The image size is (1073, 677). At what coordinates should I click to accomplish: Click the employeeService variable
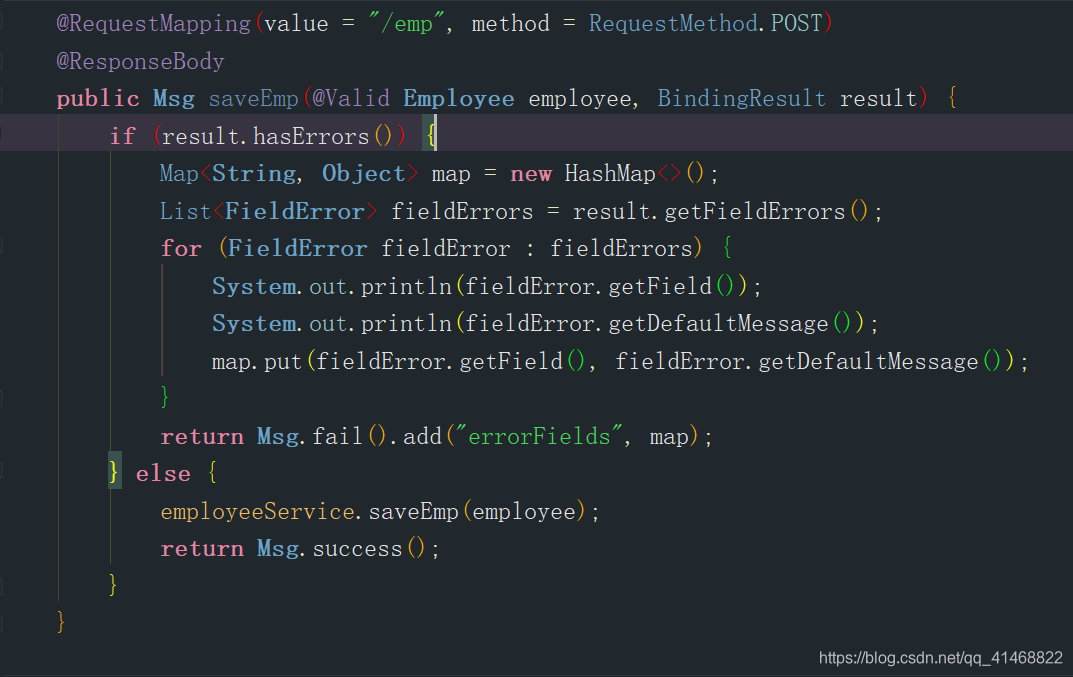257,512
